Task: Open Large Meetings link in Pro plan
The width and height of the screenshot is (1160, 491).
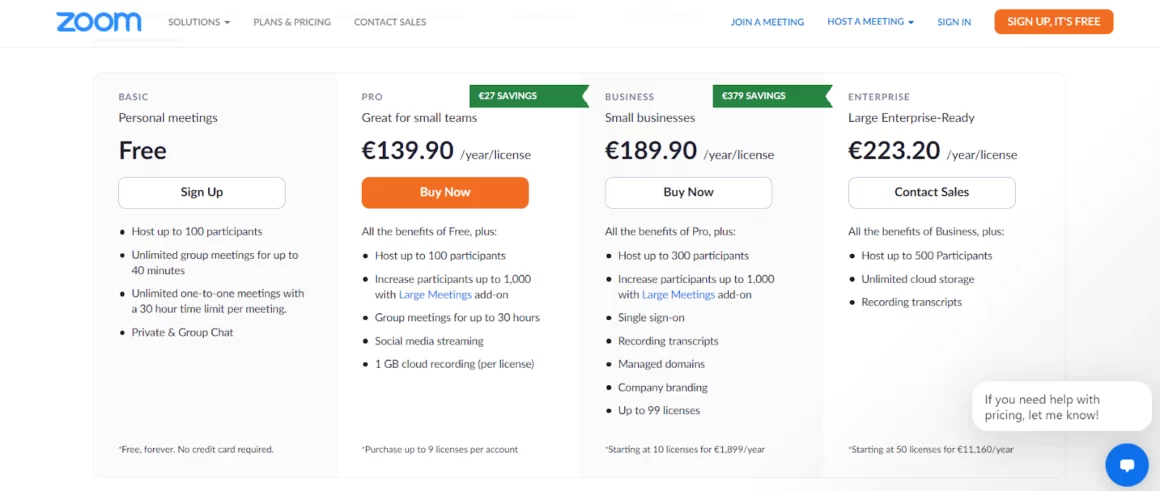Action: pos(435,295)
